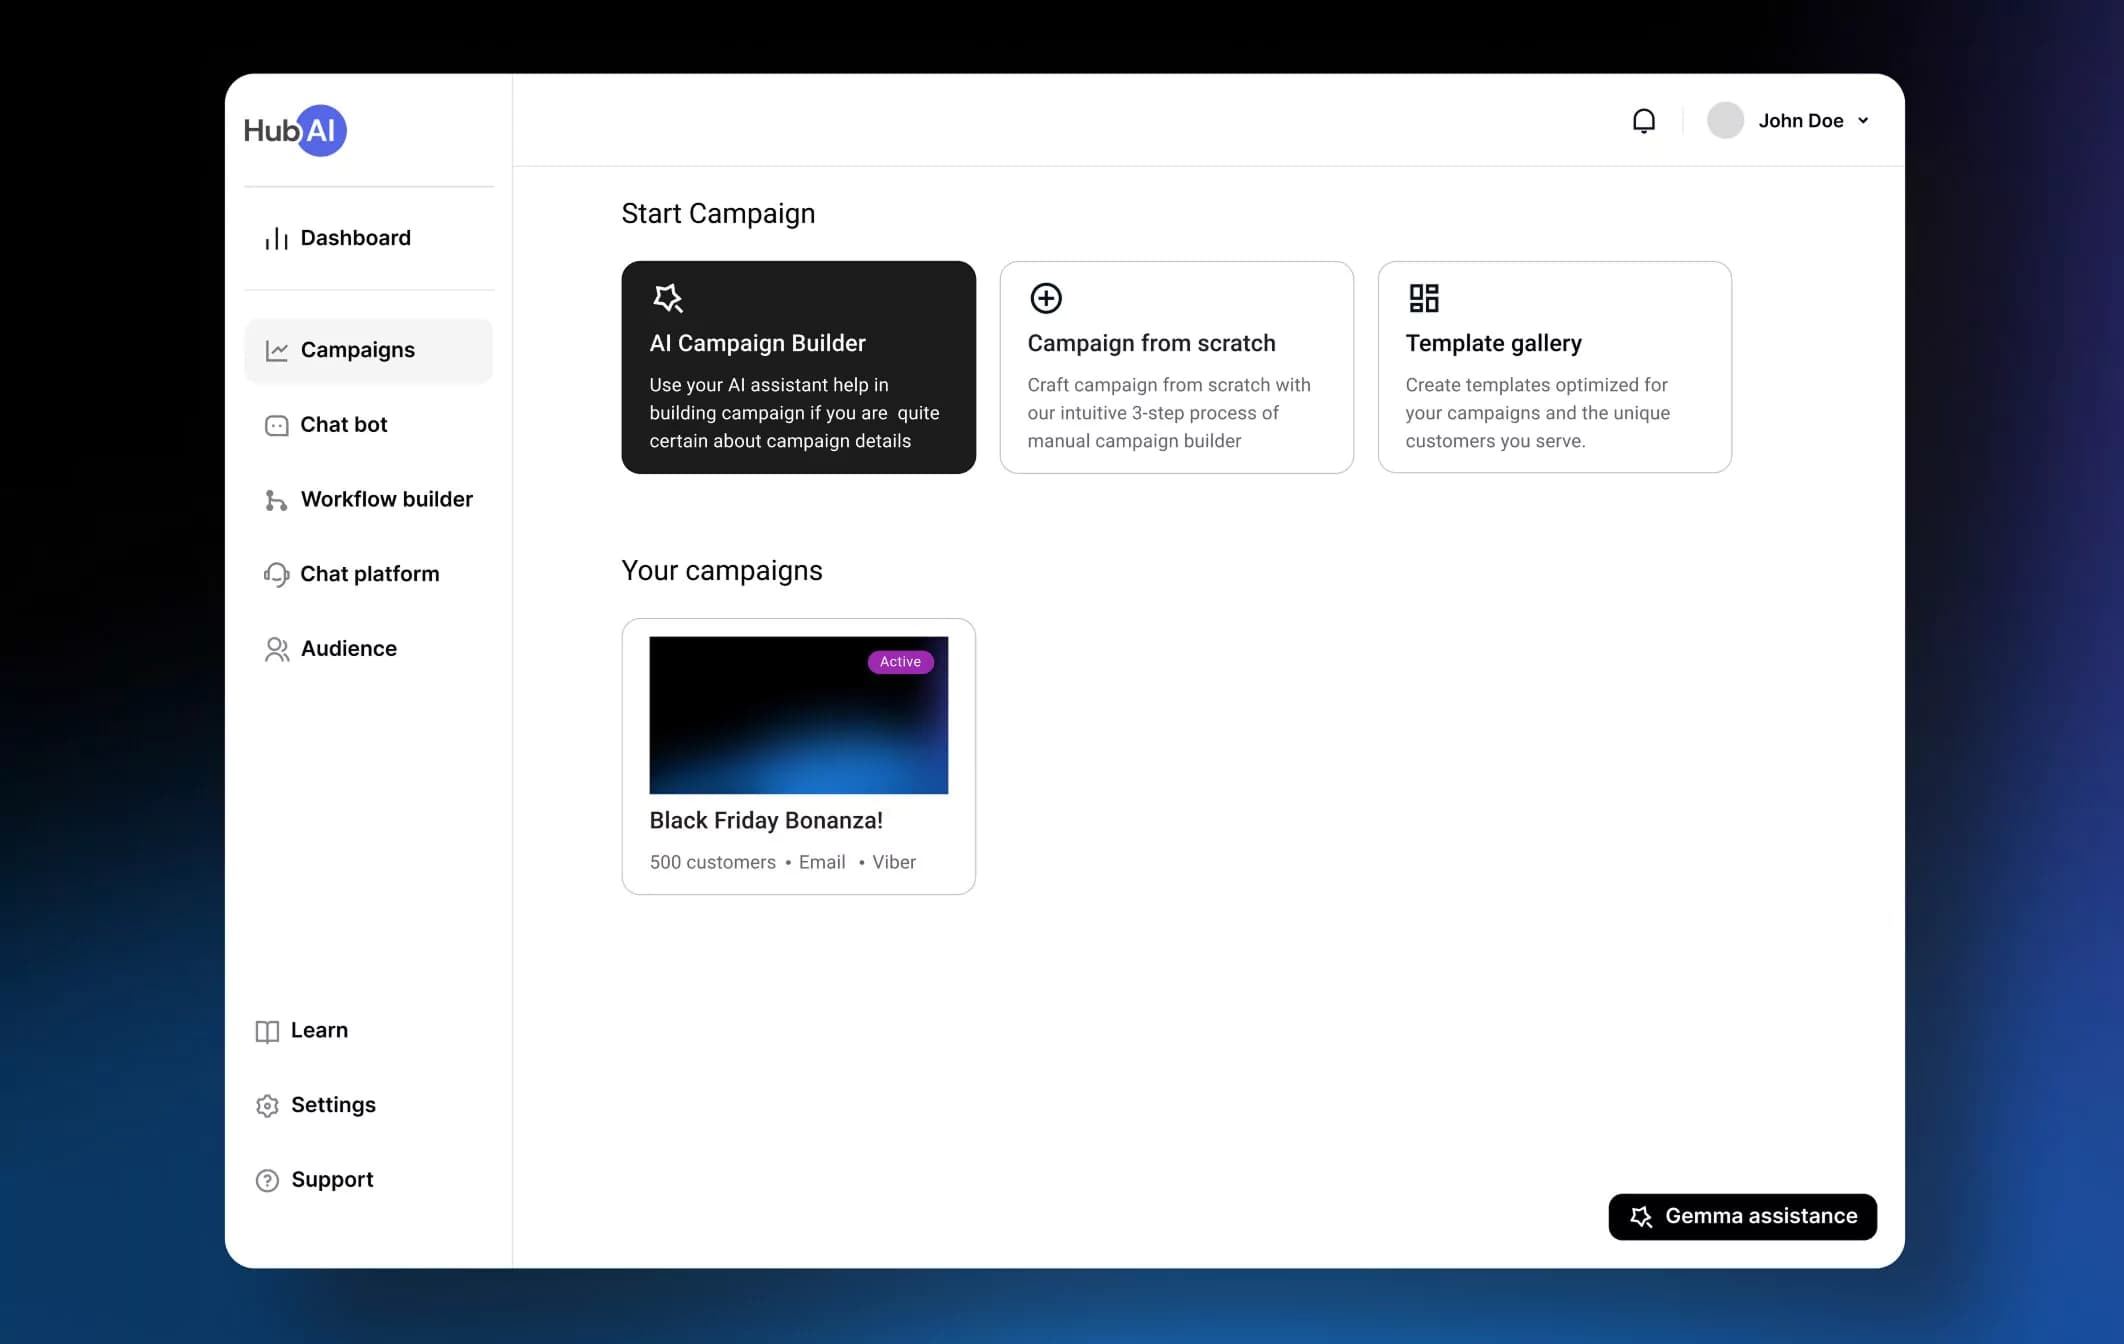Select Campaigns in the sidebar
The height and width of the screenshot is (1344, 2124).
[x=369, y=350]
